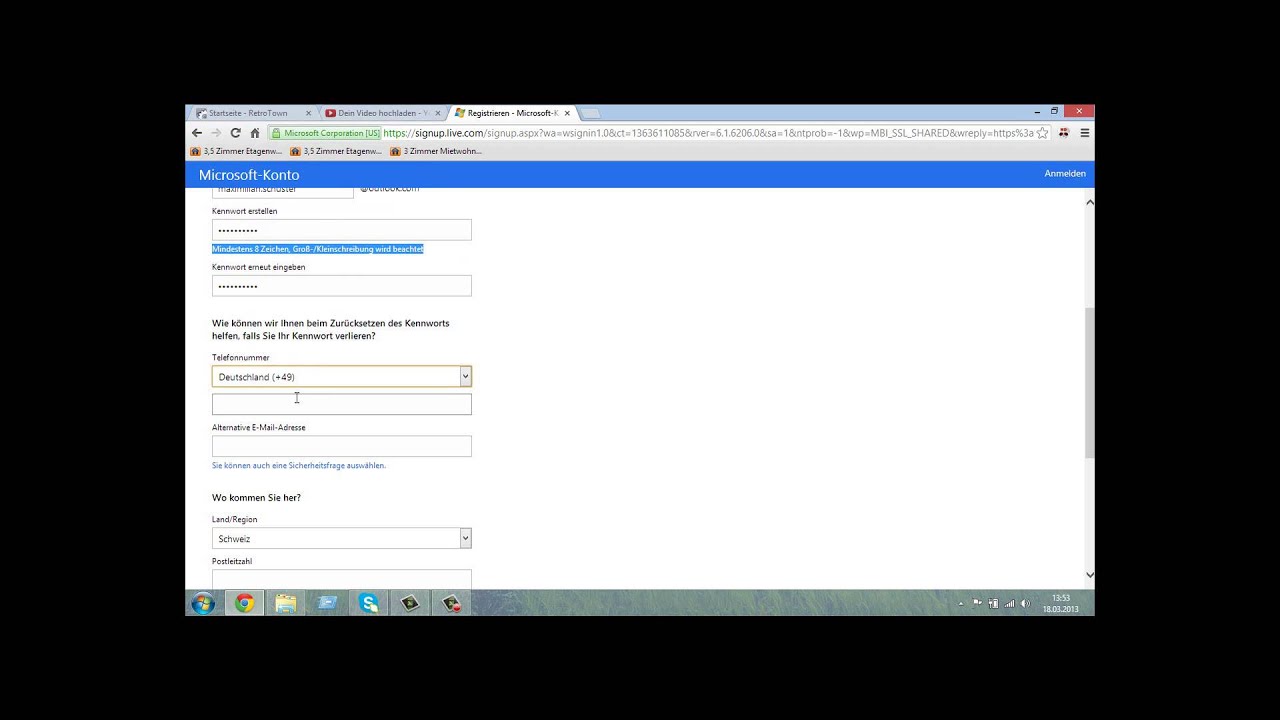Open the Land/Region dropdown showing Schweiz
Screen dimensions: 1280x720
[x=342, y=538]
